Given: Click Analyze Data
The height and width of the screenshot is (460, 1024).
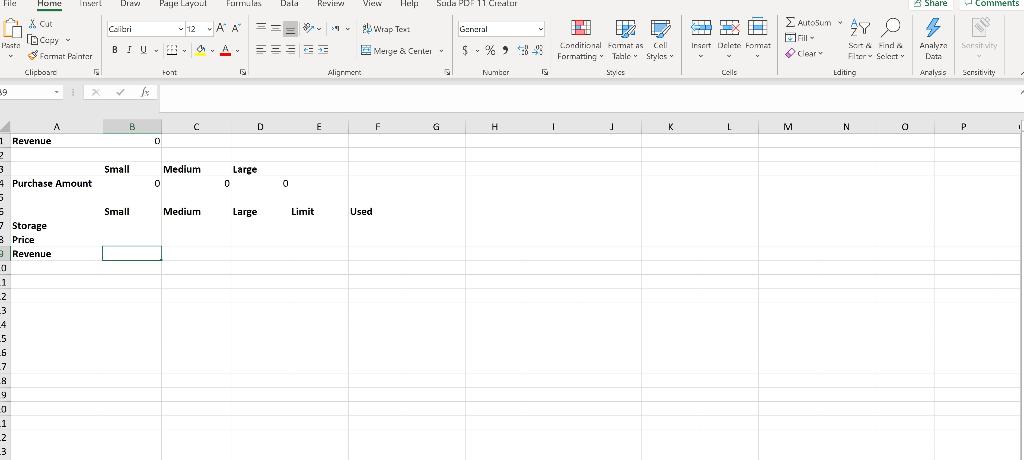Looking at the screenshot, I should 933,39.
